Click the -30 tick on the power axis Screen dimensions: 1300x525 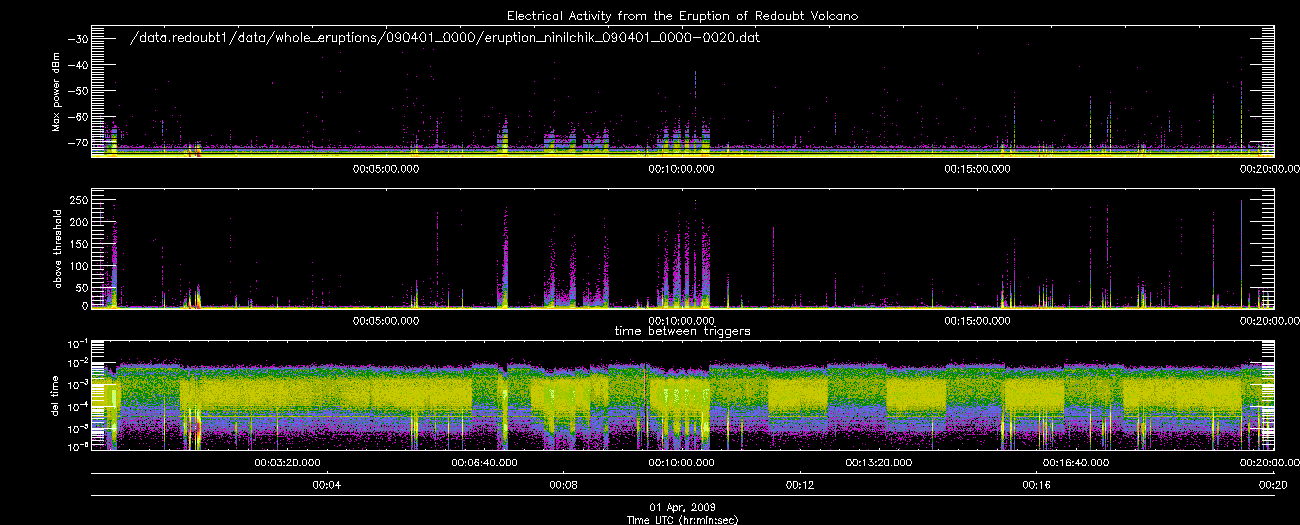77,38
